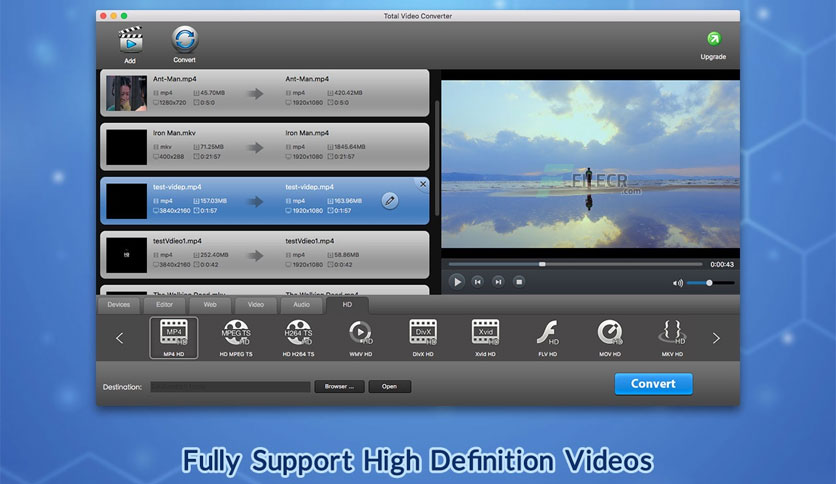Skip to previous with the rewind button
The width and height of the screenshot is (836, 484).
(x=478, y=281)
